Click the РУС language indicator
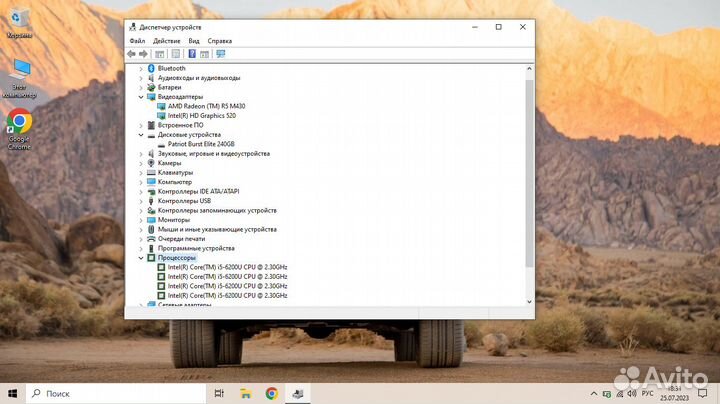This screenshot has height=404, width=720. click(647, 394)
